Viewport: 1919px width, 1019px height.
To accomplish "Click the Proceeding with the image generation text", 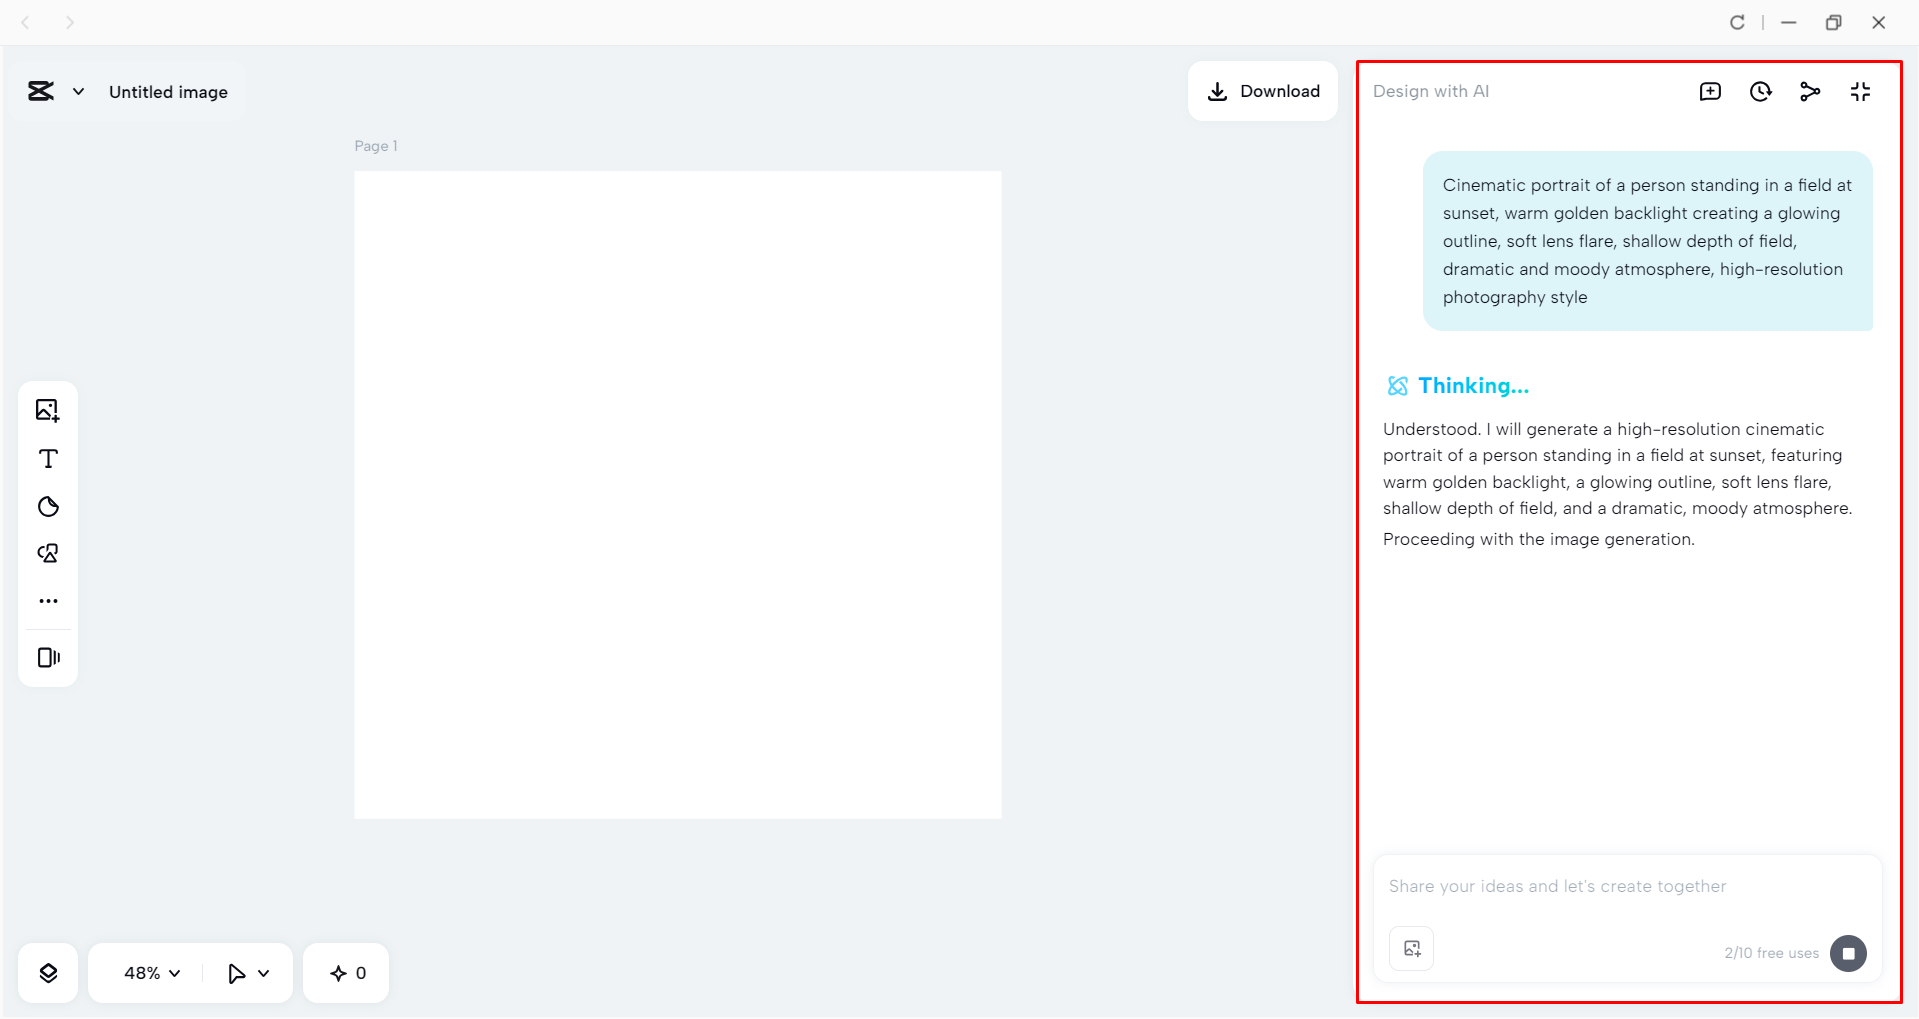I will pos(1539,539).
